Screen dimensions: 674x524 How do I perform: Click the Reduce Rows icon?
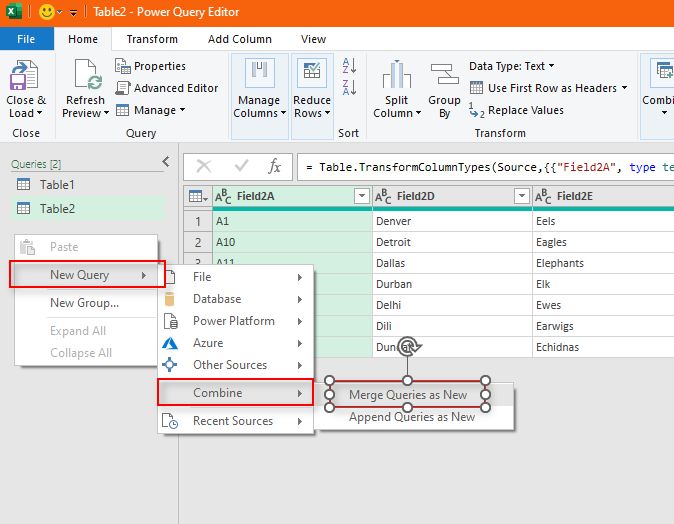pyautogui.click(x=312, y=73)
